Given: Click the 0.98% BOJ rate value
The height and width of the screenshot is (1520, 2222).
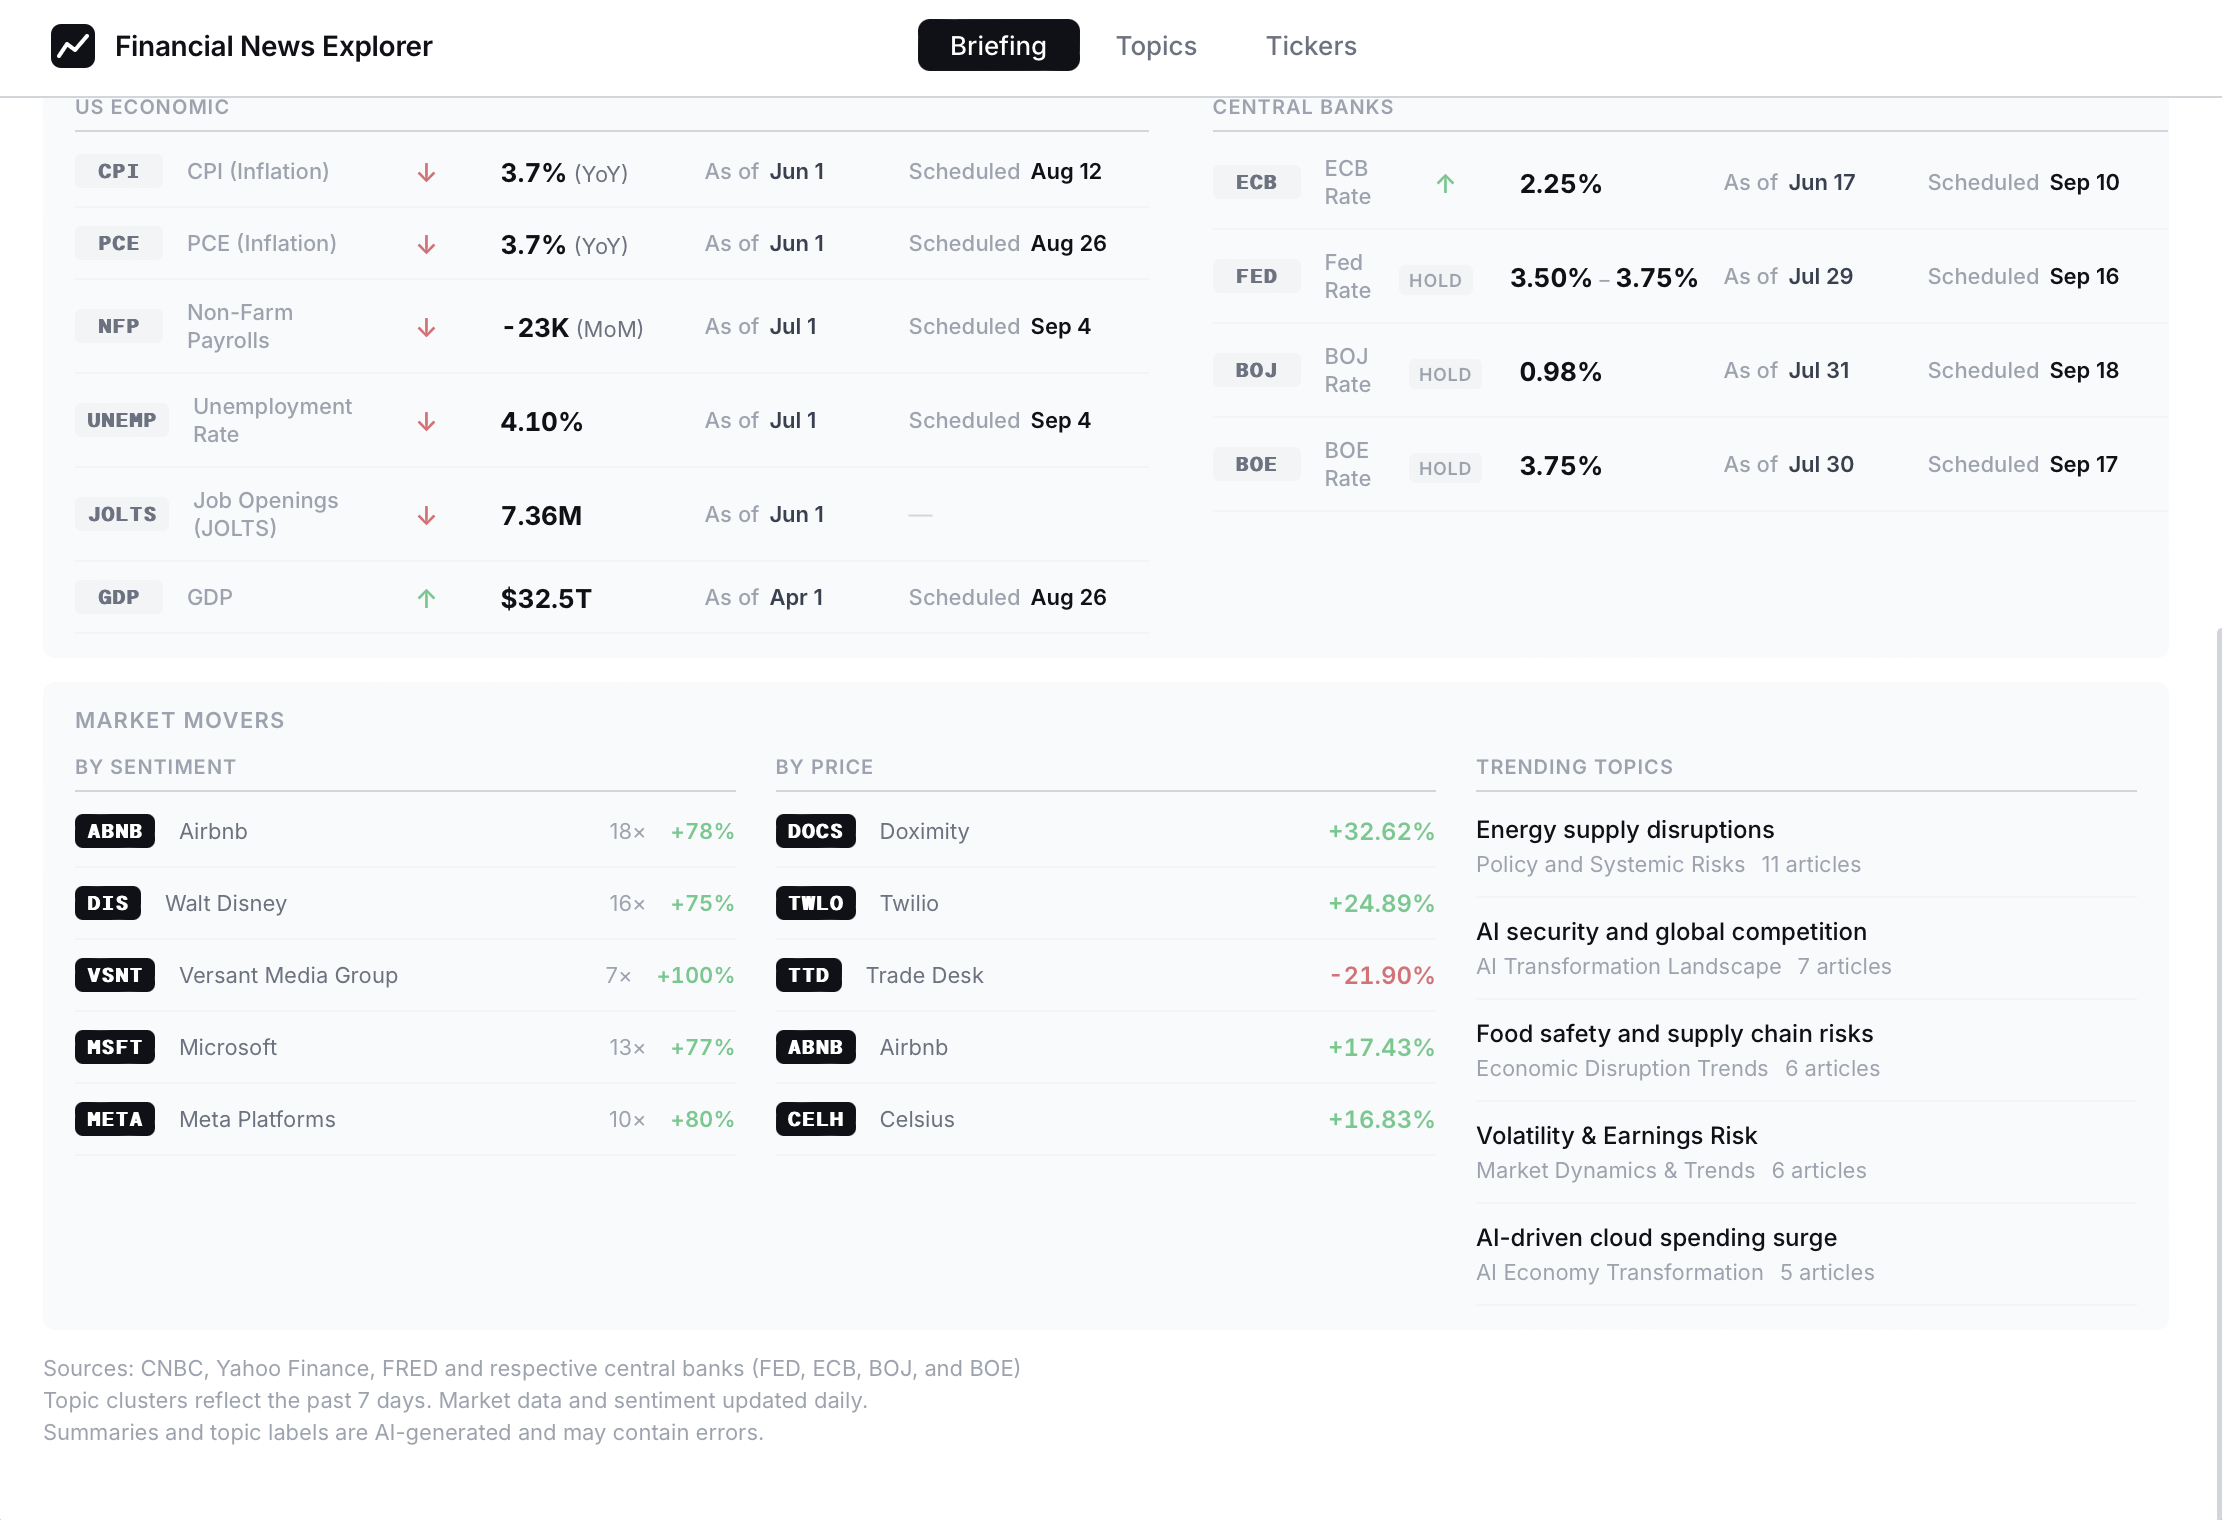Looking at the screenshot, I should click(x=1560, y=372).
